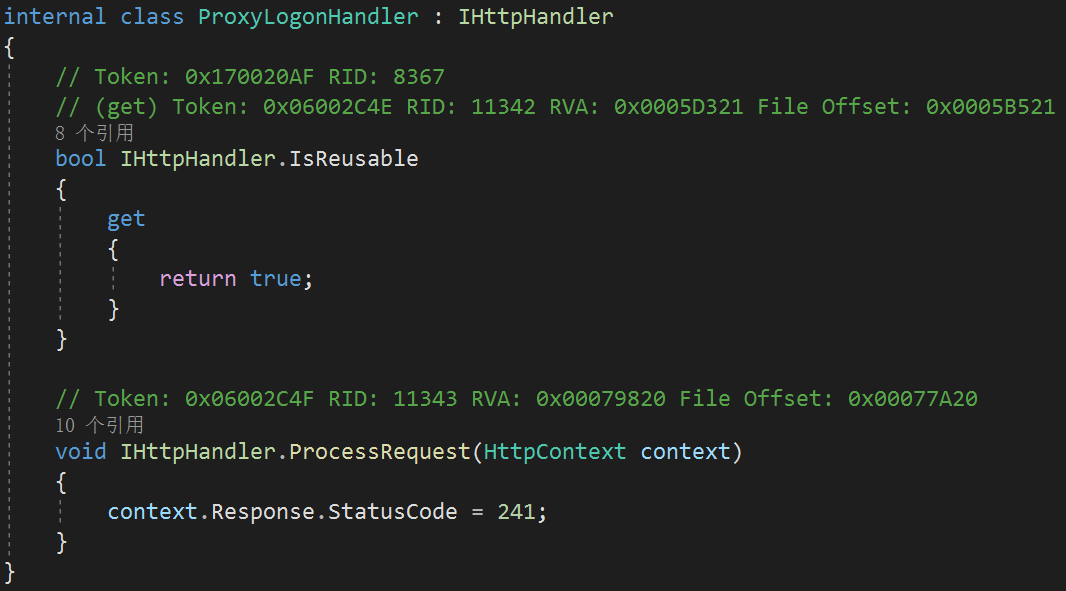Click the IHttpHandler interface in class declaration
This screenshot has height=591, width=1066.
(x=536, y=16)
